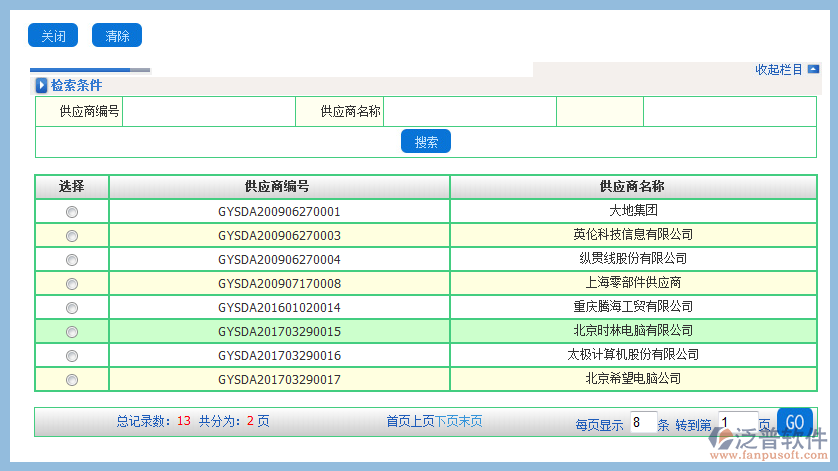Click the 每页显示 records-per-page field
838x471 pixels.
(x=643, y=423)
